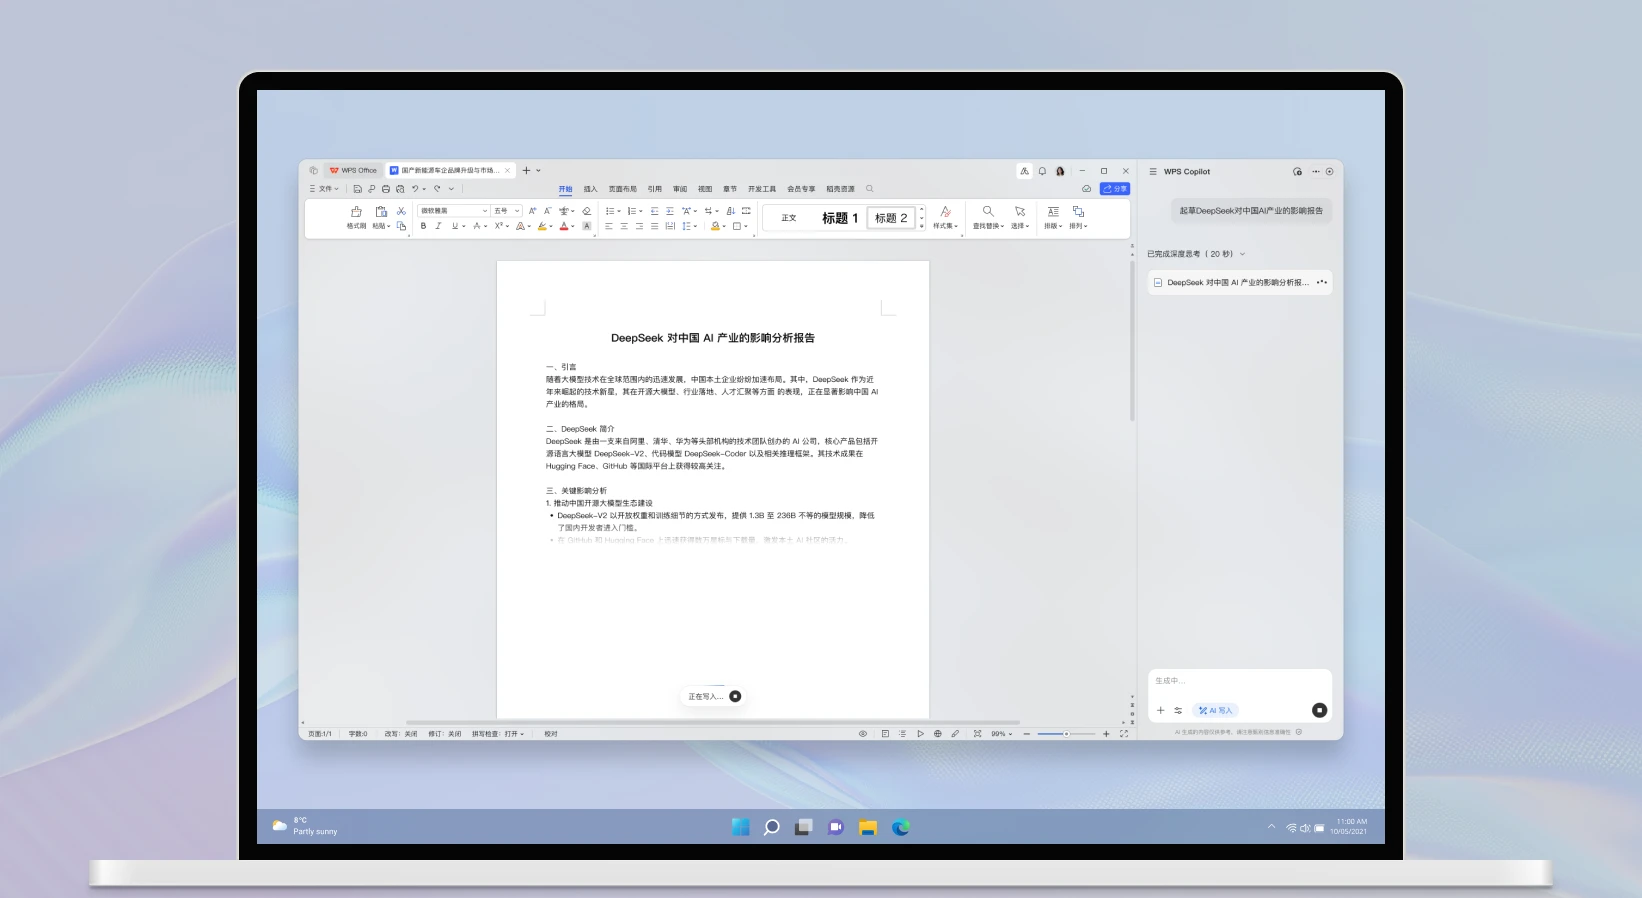Click the print preview icon

400,189
